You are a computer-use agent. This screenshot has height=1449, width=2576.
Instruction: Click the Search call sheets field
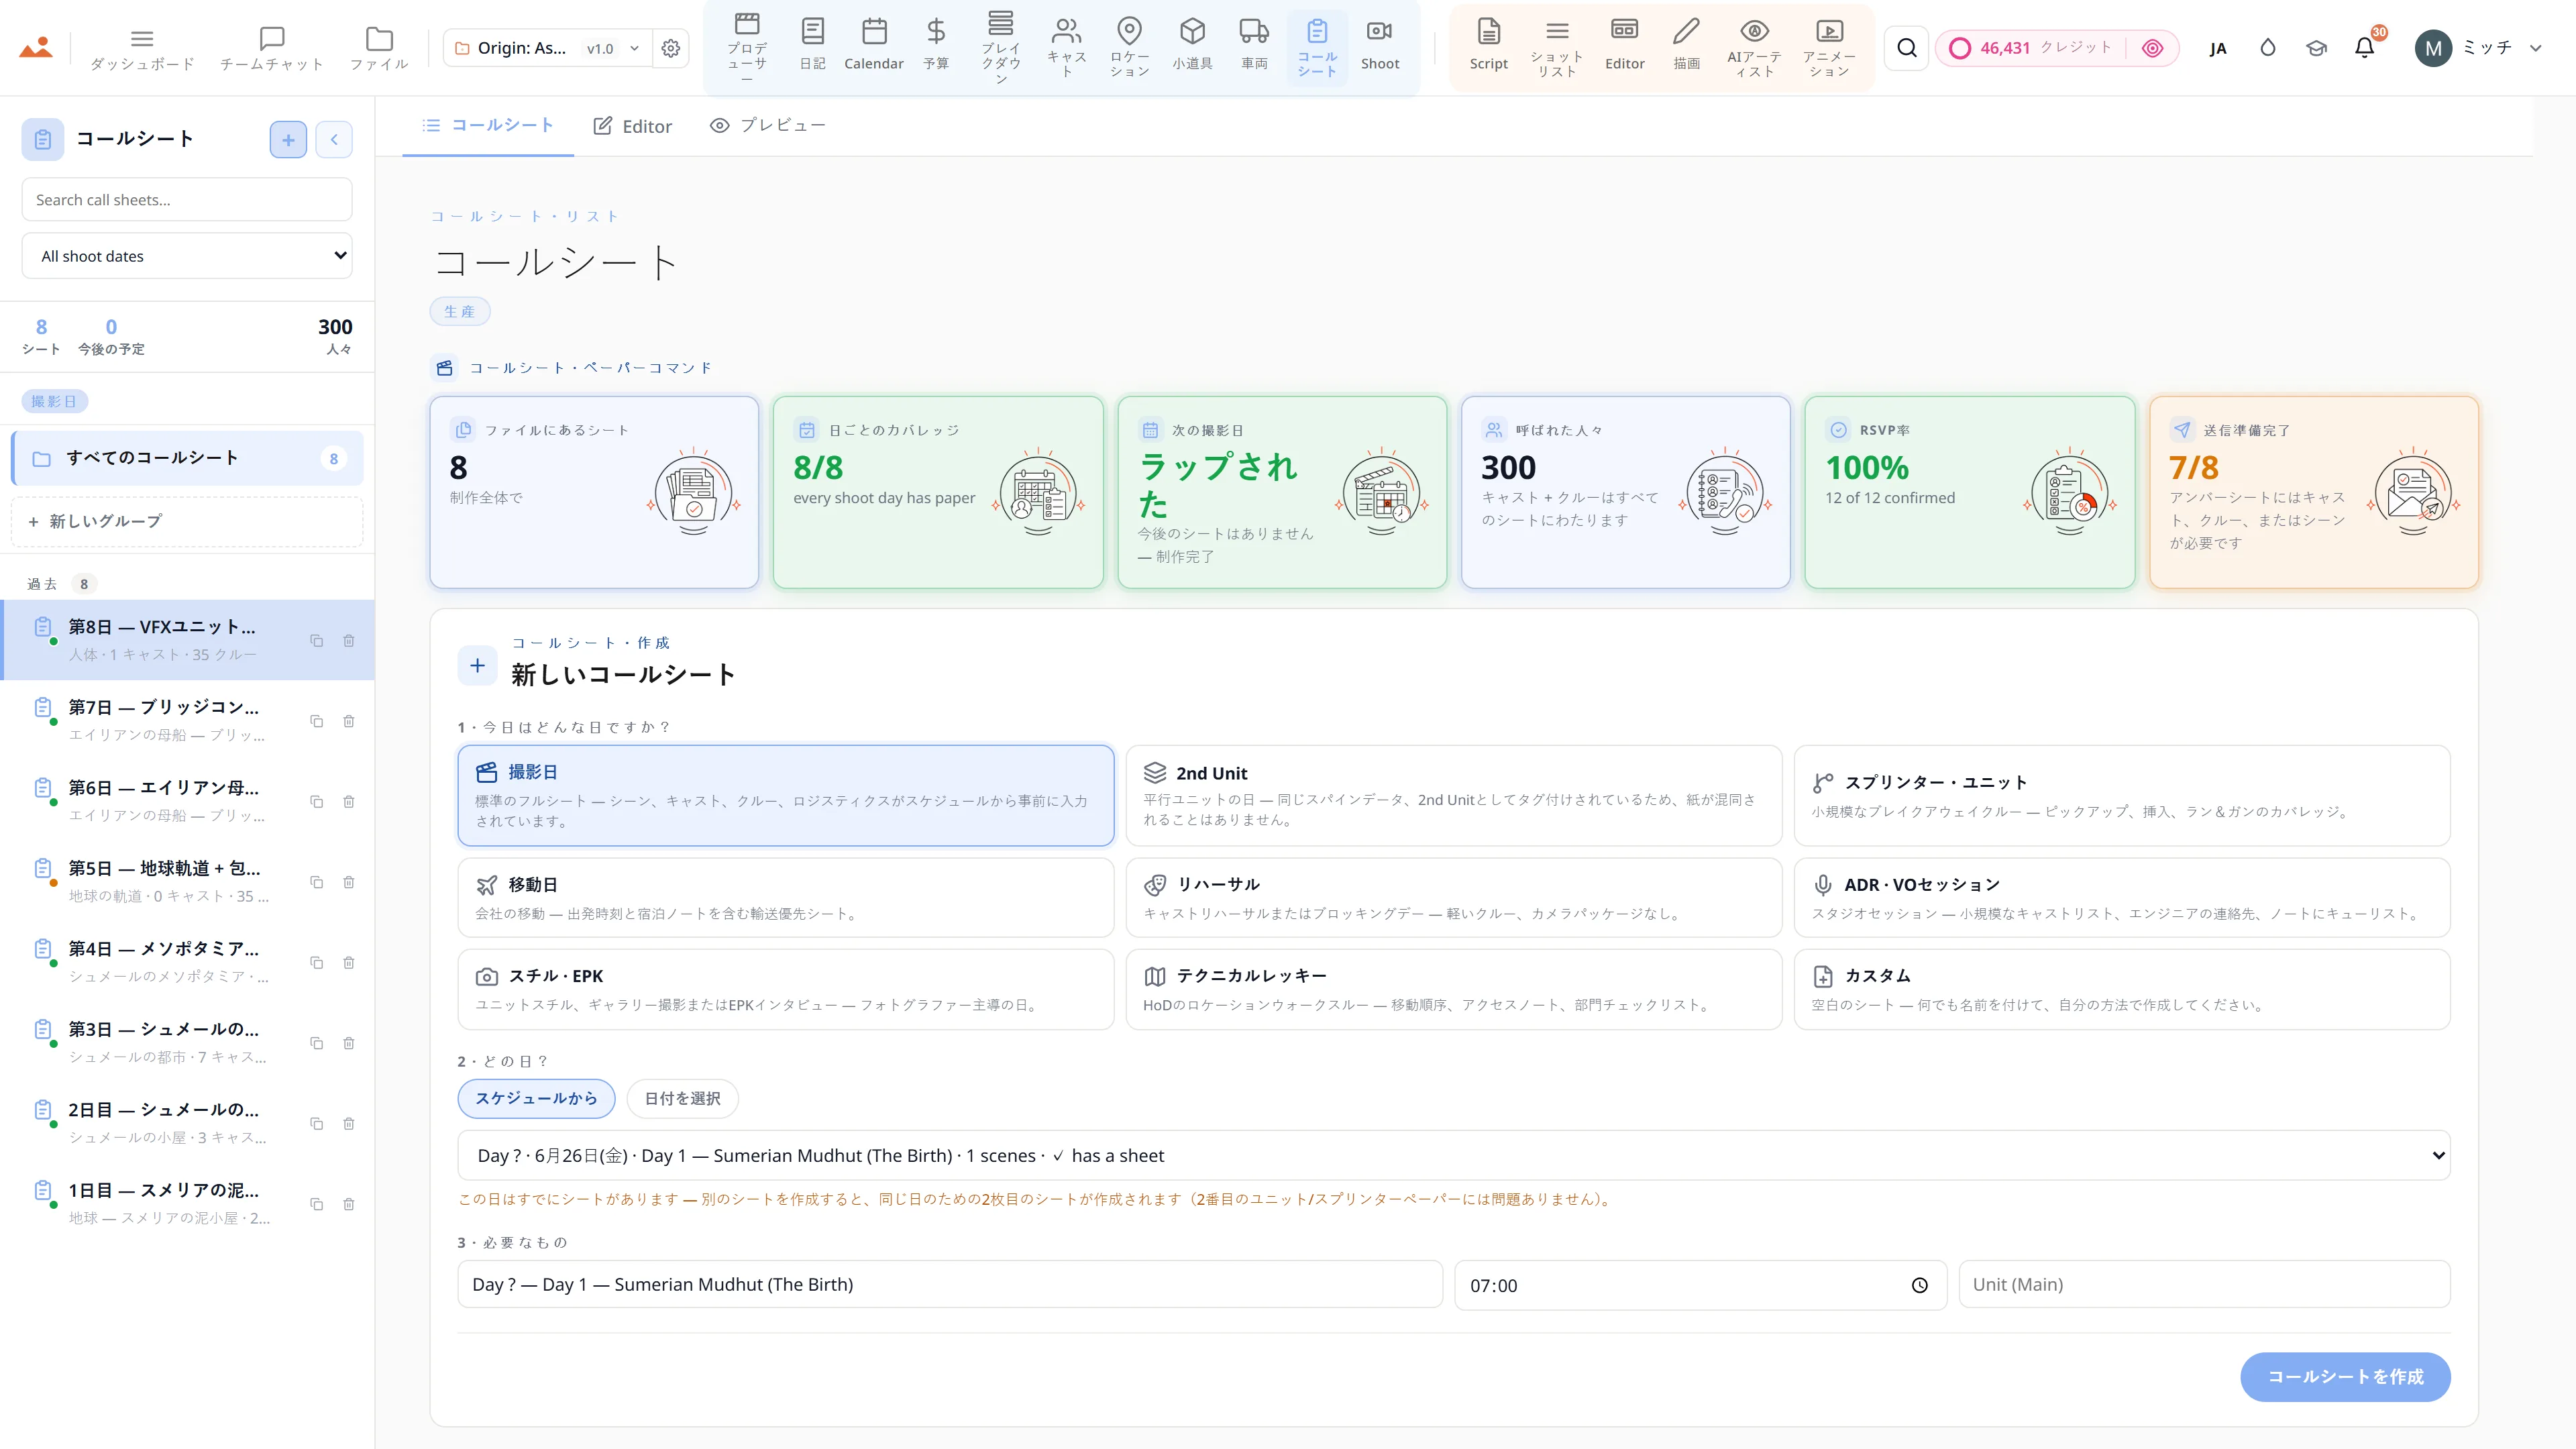187,199
